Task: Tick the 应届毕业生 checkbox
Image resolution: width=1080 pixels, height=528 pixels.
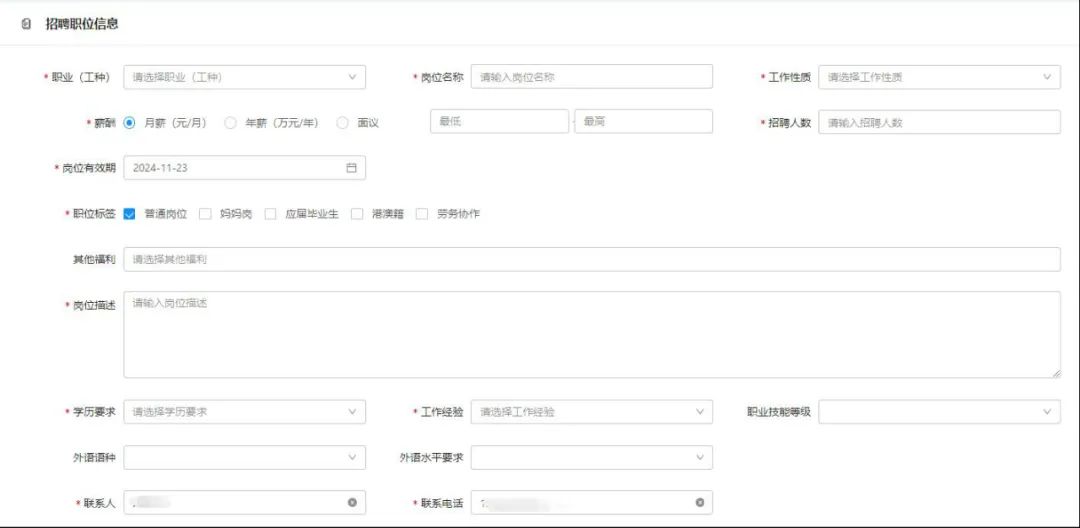Action: (x=271, y=214)
